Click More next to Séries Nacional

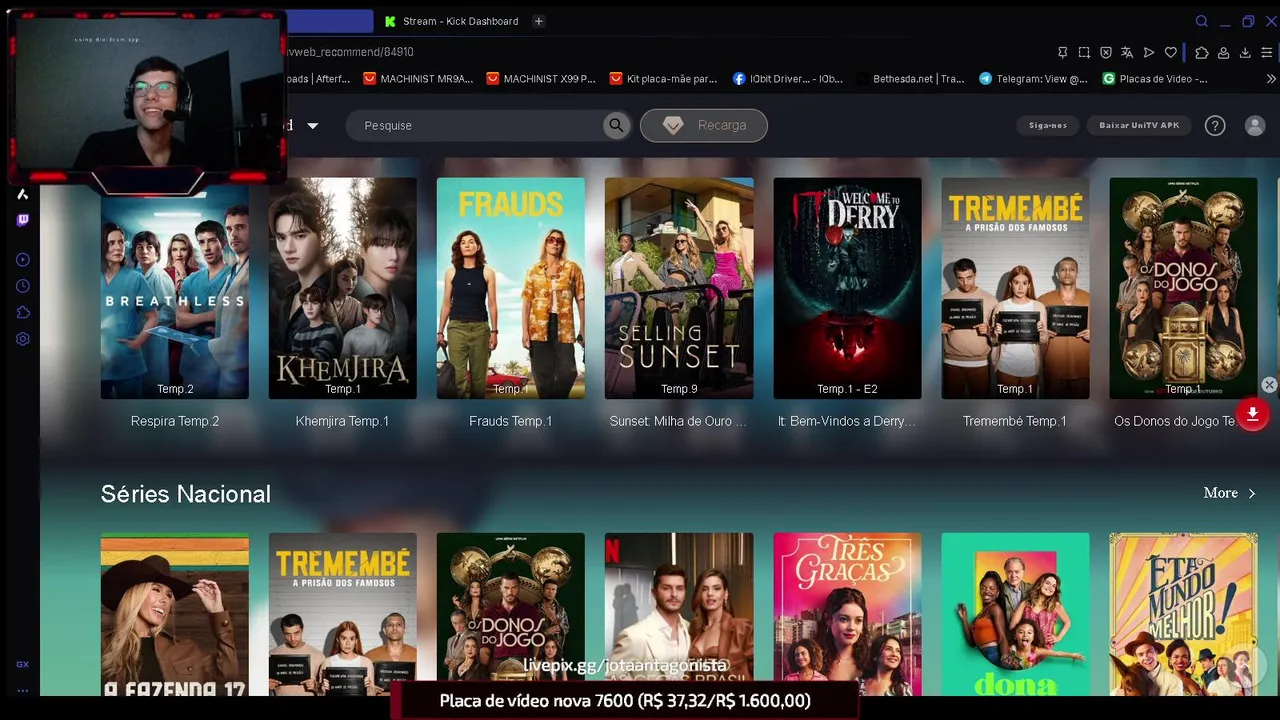point(1229,493)
